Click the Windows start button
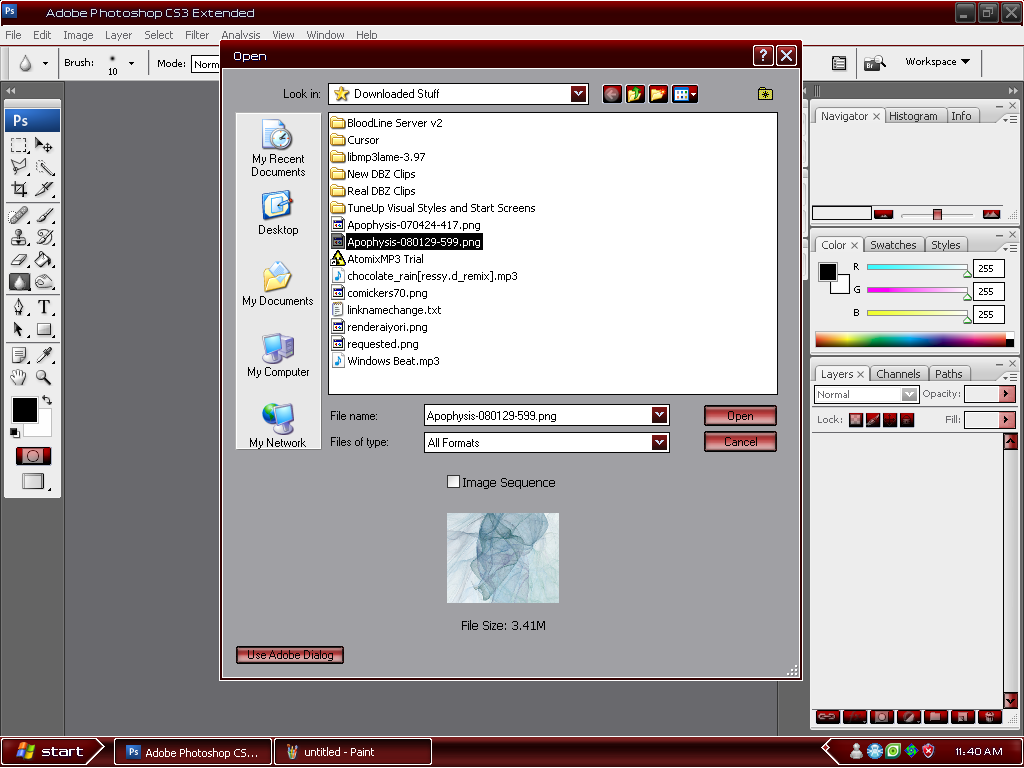Screen dimensions: 1024x768 50,752
